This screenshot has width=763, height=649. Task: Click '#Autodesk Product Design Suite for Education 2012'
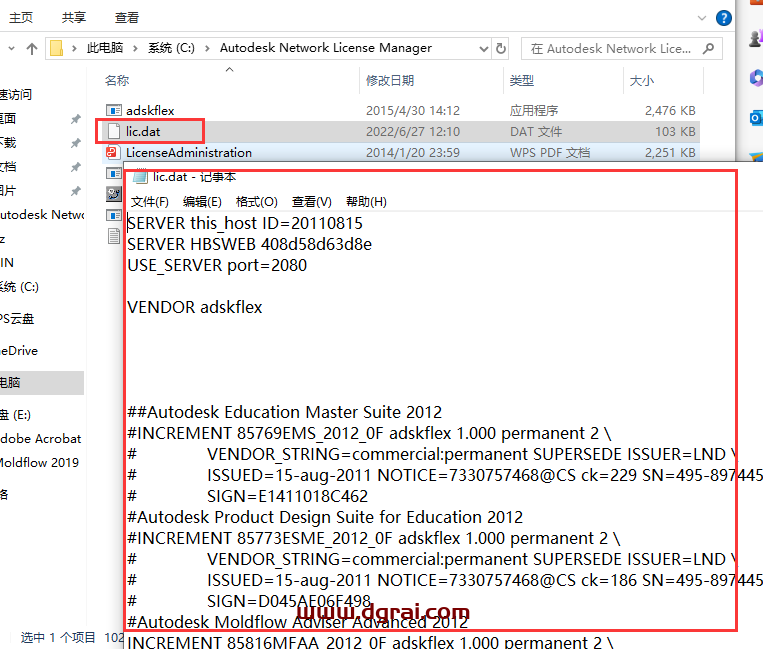coord(325,517)
